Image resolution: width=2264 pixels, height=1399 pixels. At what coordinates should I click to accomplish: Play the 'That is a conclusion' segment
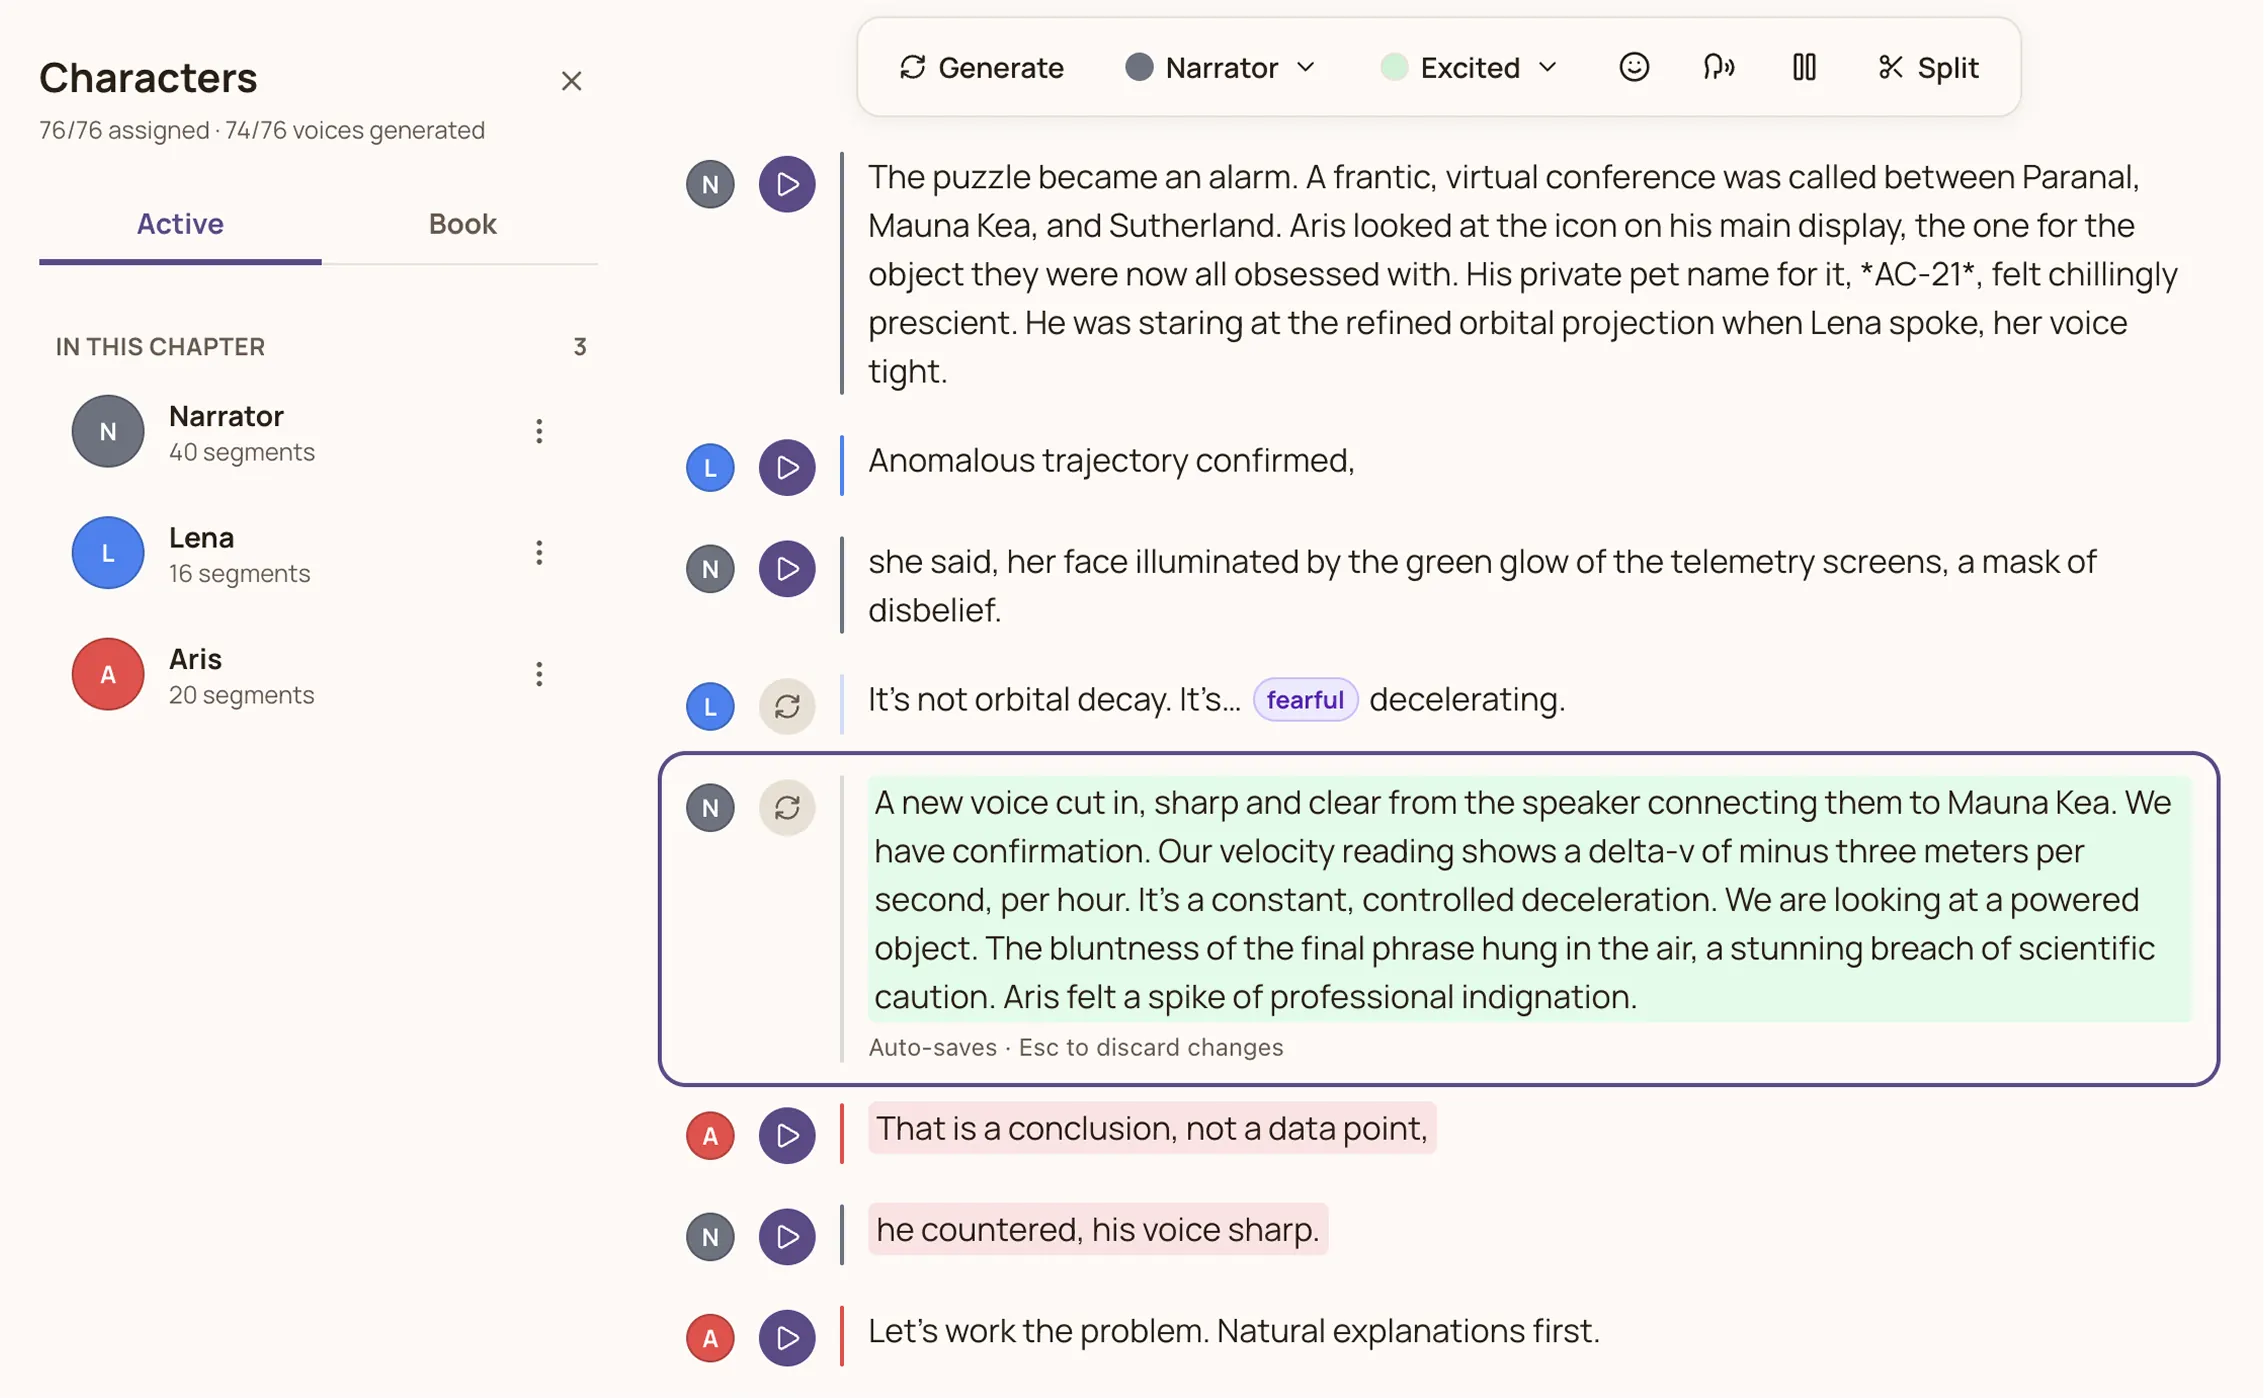pos(787,1135)
